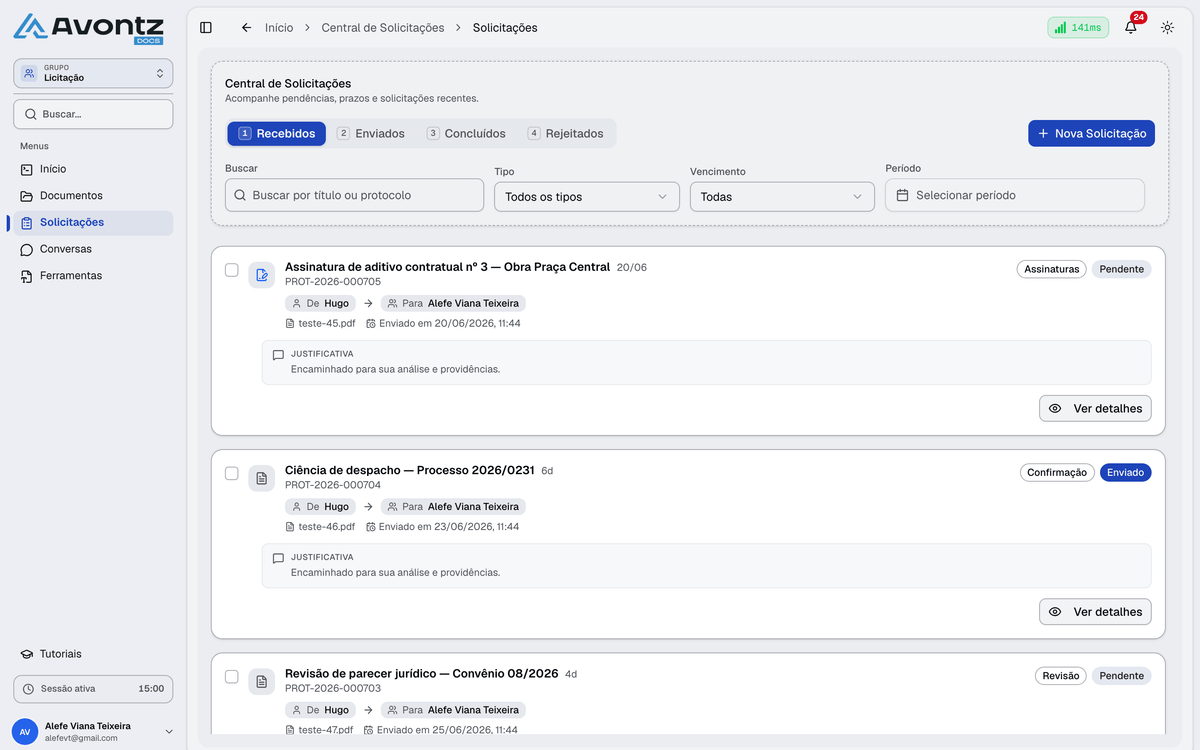1200x750 pixels.
Task: Click the clock icon in Sessão ativa
Action: click(x=28, y=689)
